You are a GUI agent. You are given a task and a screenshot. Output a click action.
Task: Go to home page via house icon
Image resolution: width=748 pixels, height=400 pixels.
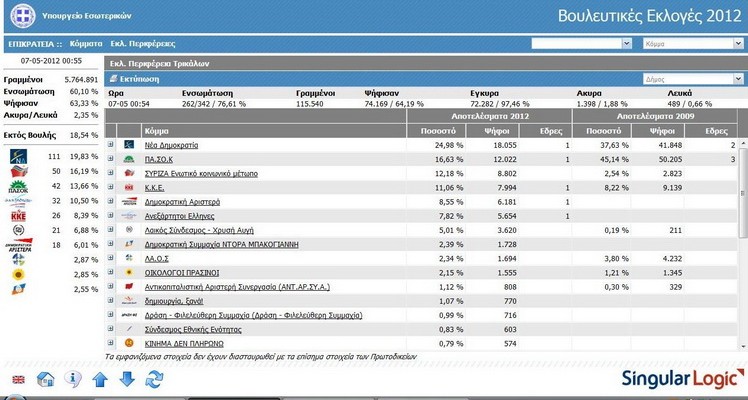point(45,379)
